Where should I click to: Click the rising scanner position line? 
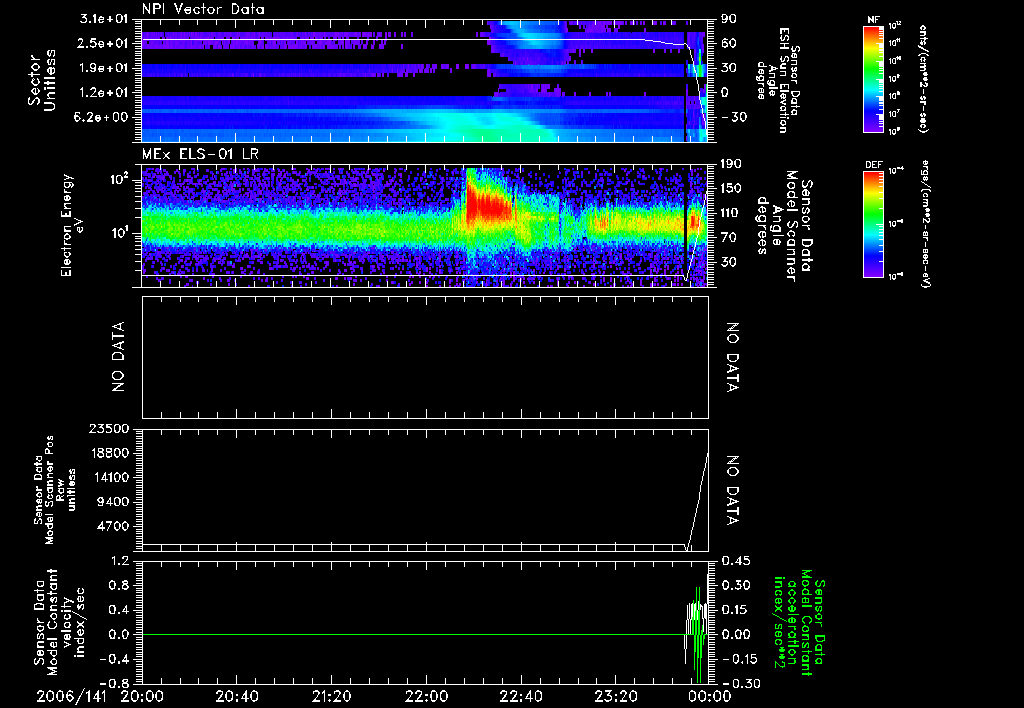click(x=697, y=500)
